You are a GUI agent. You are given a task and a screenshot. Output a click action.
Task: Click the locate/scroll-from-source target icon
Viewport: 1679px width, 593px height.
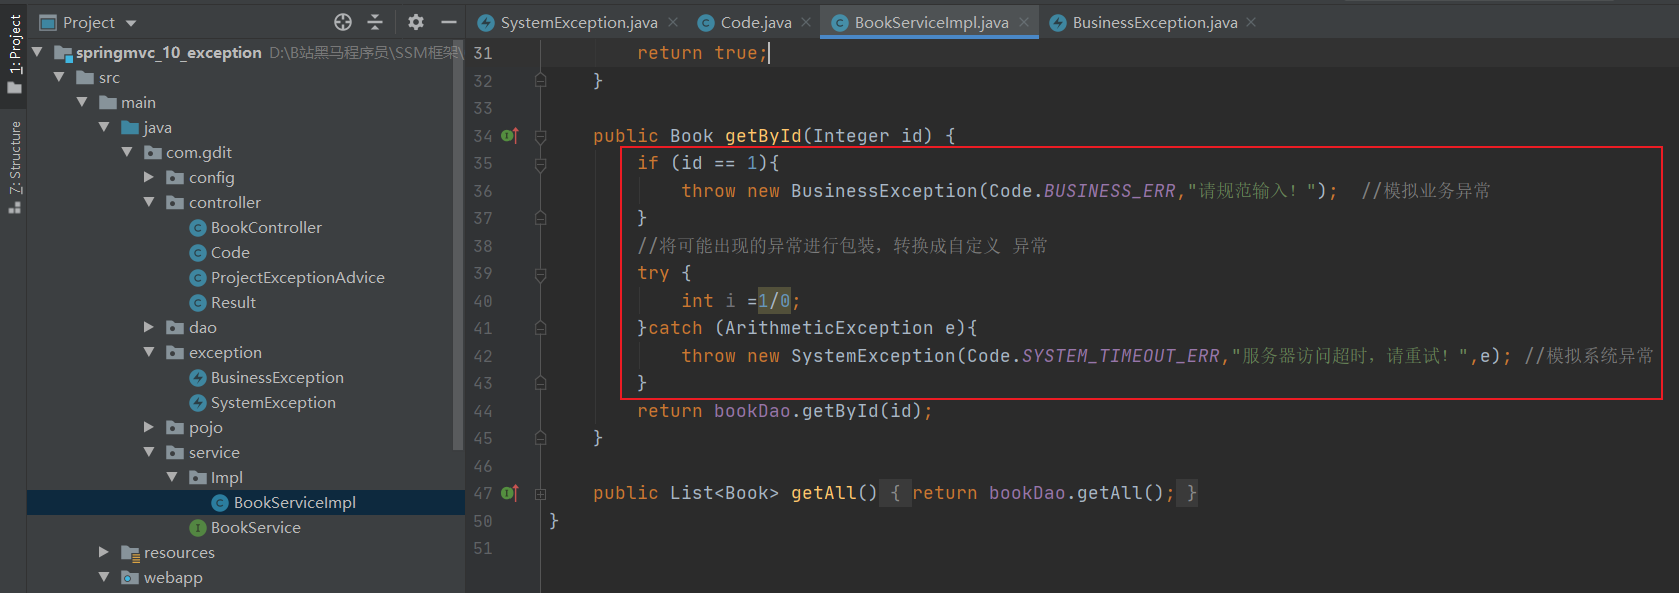[343, 22]
